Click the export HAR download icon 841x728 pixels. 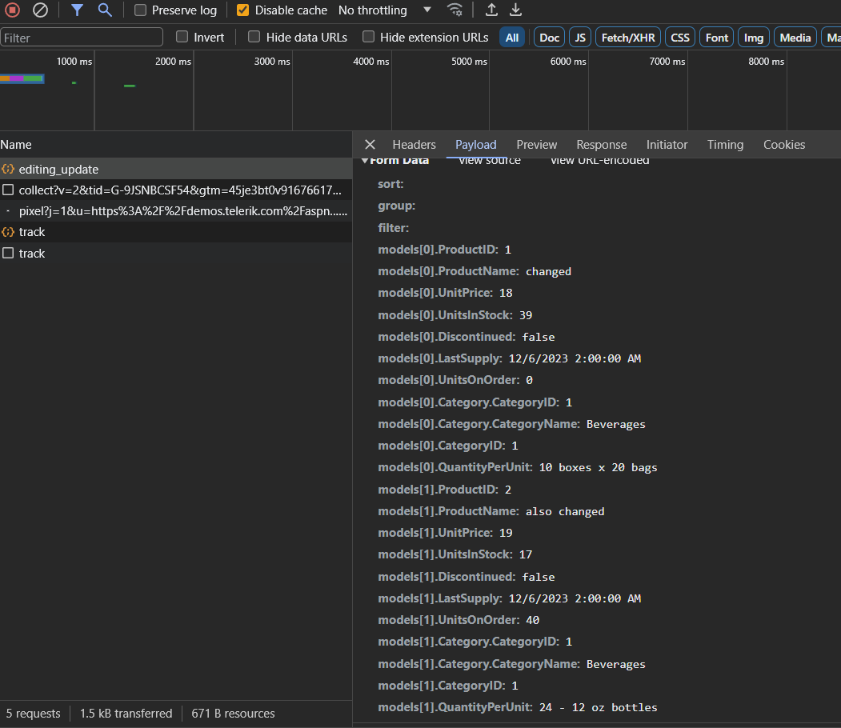pyautogui.click(x=516, y=10)
